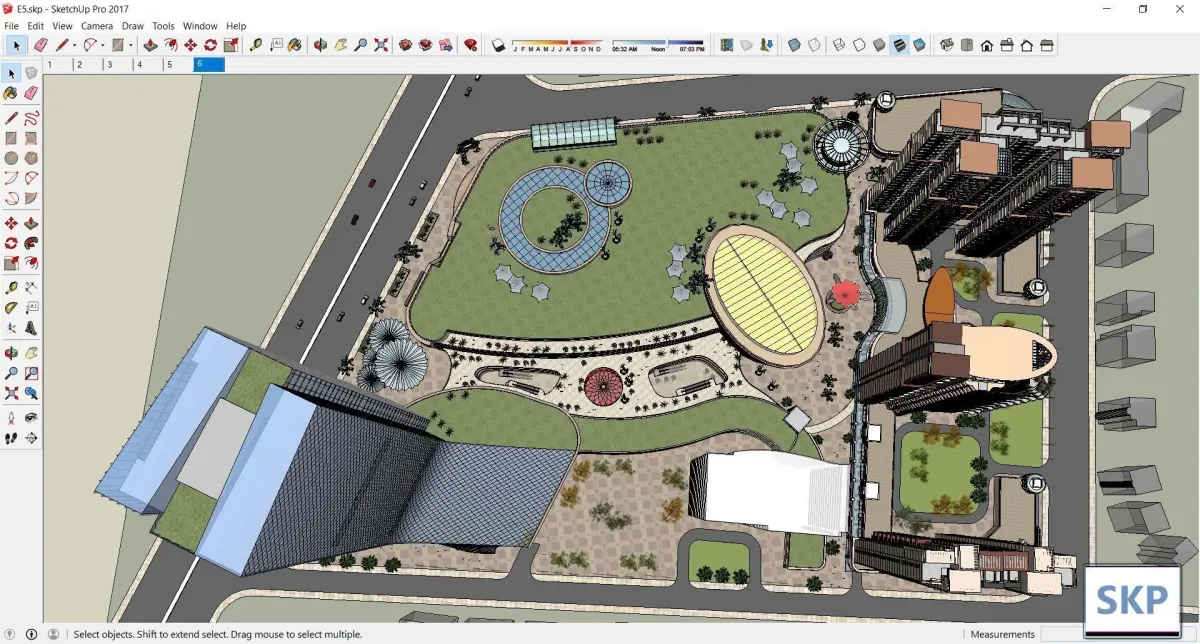Select the Pan hand tool in top toolbar

click(340, 45)
